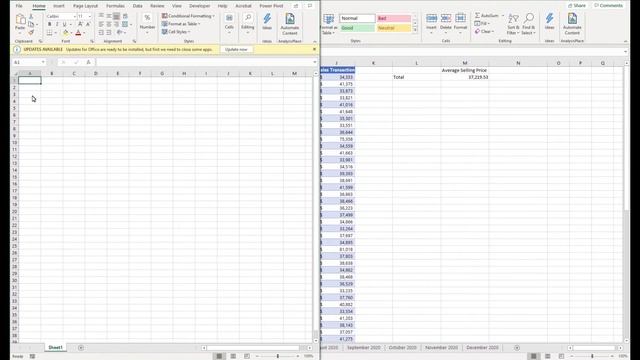Open the December 2020 sheet tab
640x360 pixels.
point(482,348)
